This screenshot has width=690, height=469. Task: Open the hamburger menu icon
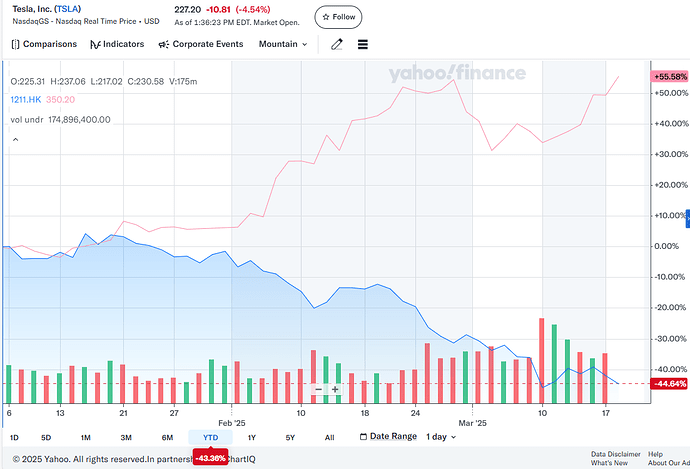click(x=363, y=44)
